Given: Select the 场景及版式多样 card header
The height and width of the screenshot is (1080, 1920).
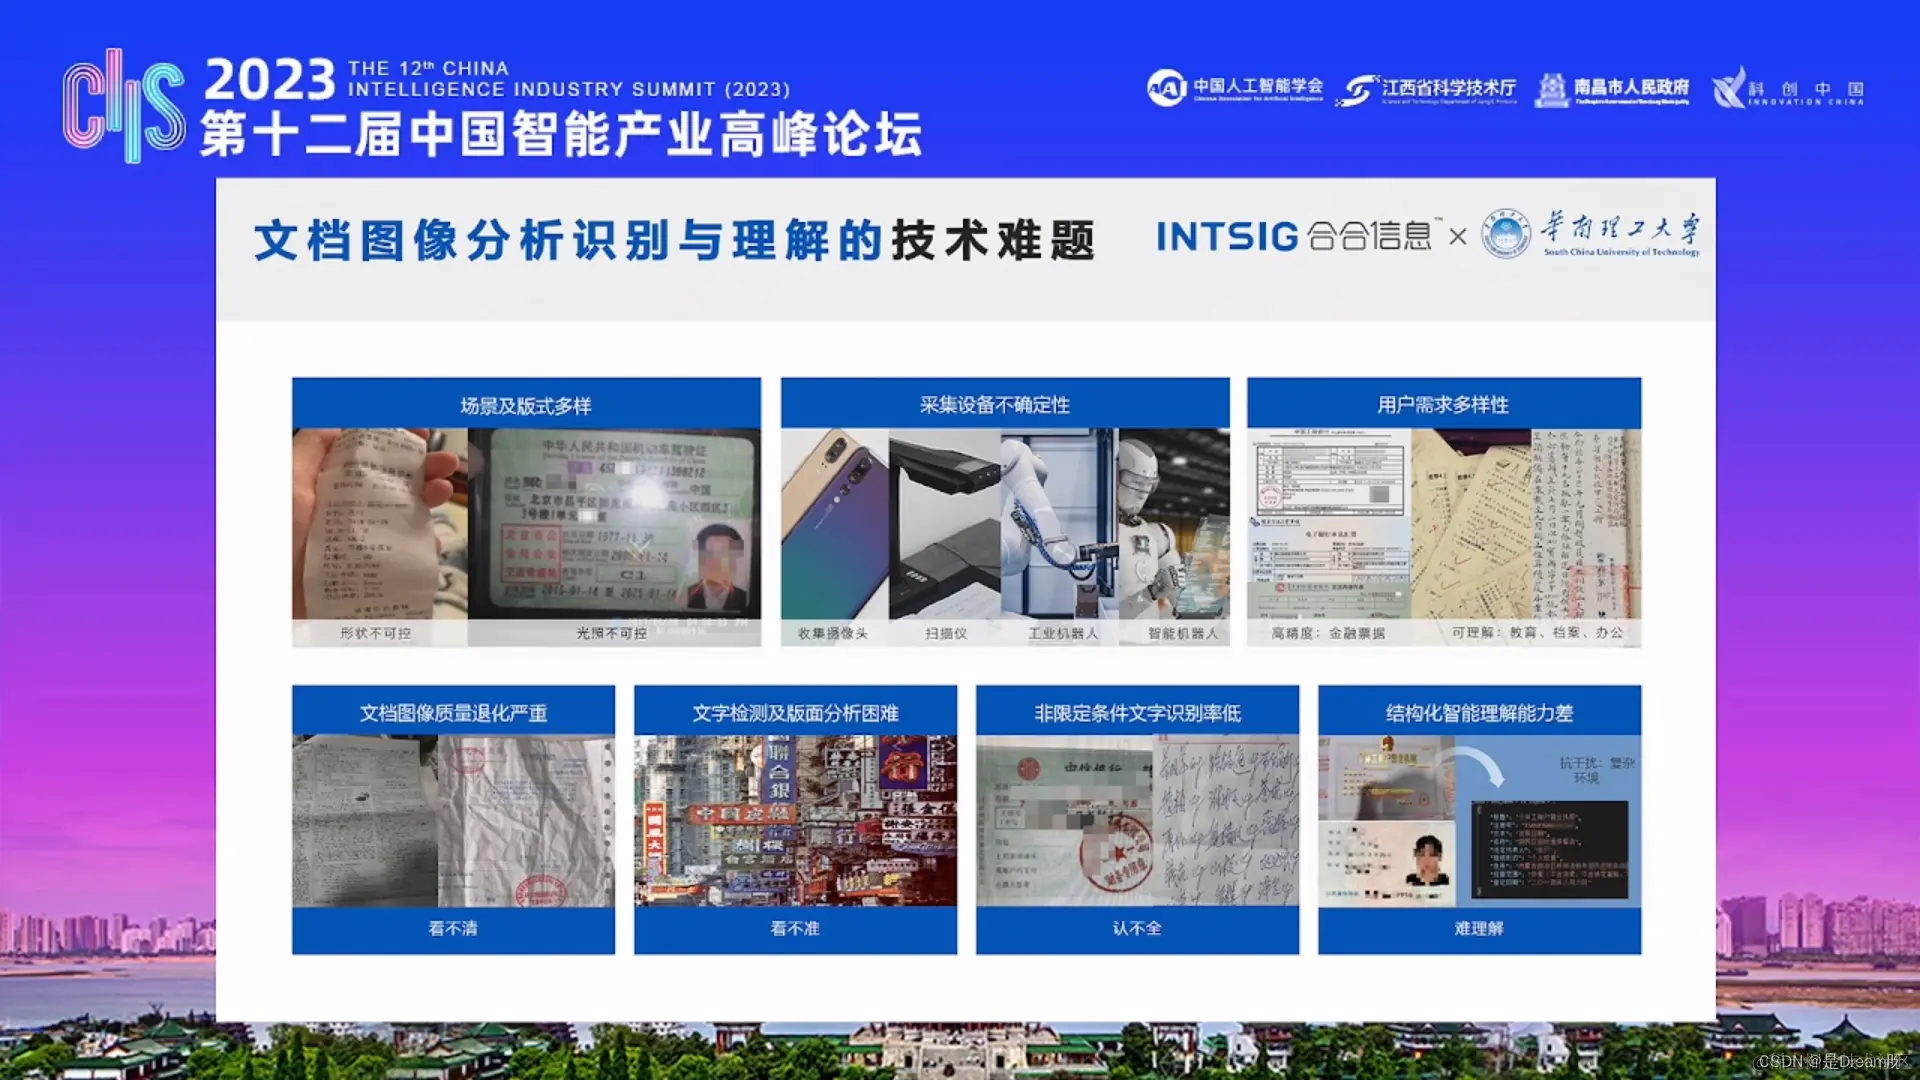Looking at the screenshot, I should pyautogui.click(x=525, y=405).
